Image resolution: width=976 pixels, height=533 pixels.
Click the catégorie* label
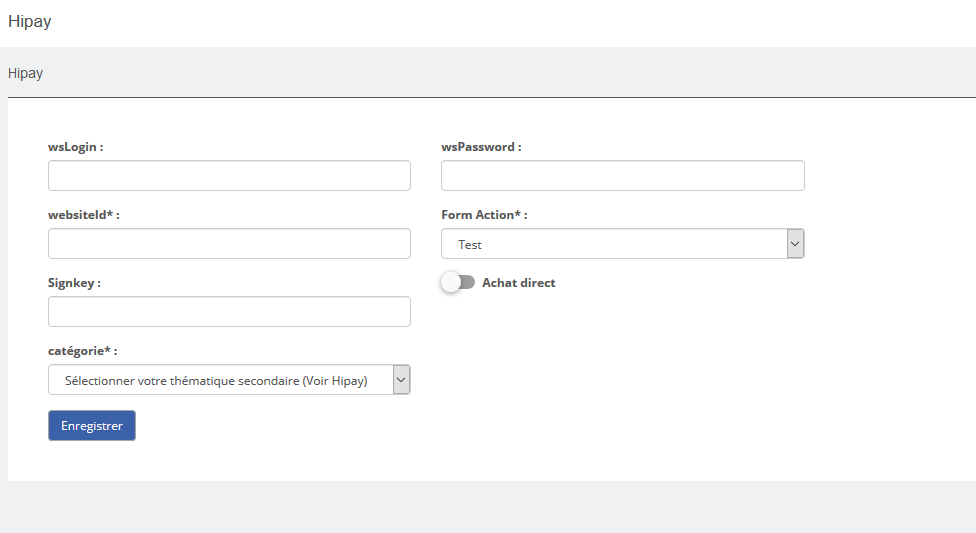(82, 351)
